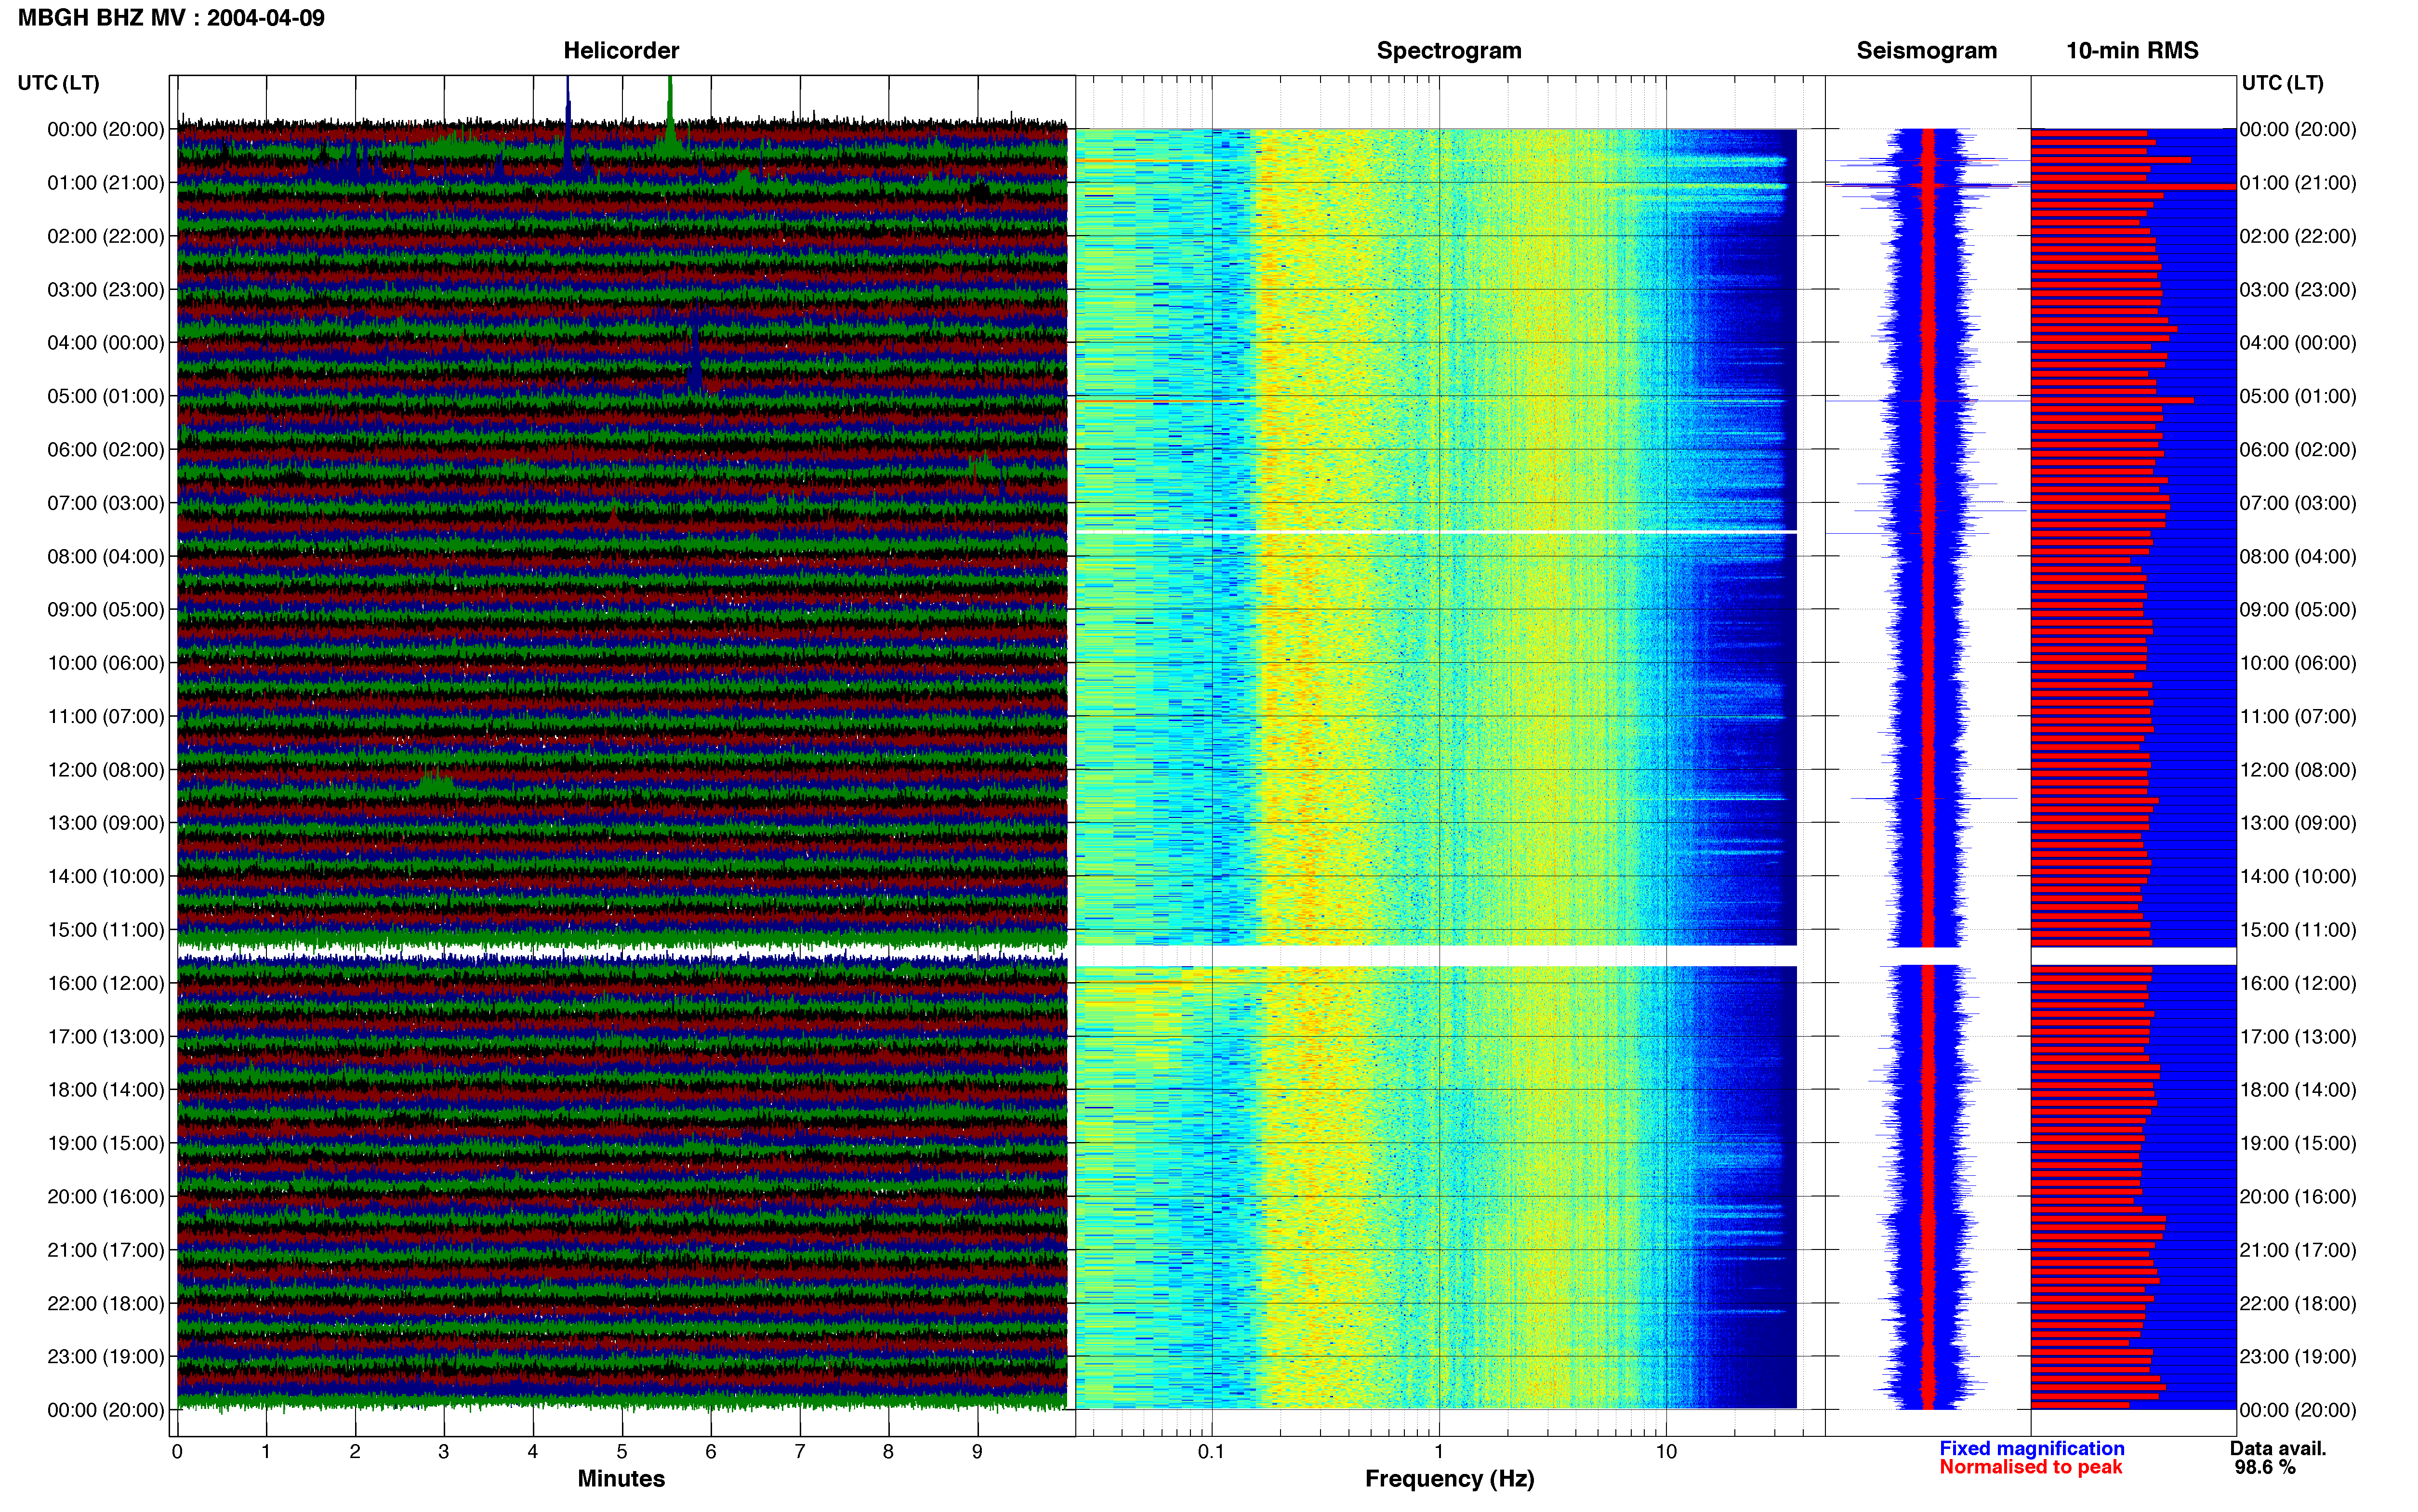Click right time label '18:00 (14:00)'
Image resolution: width=2418 pixels, height=1512 pixels.
click(x=2298, y=1090)
